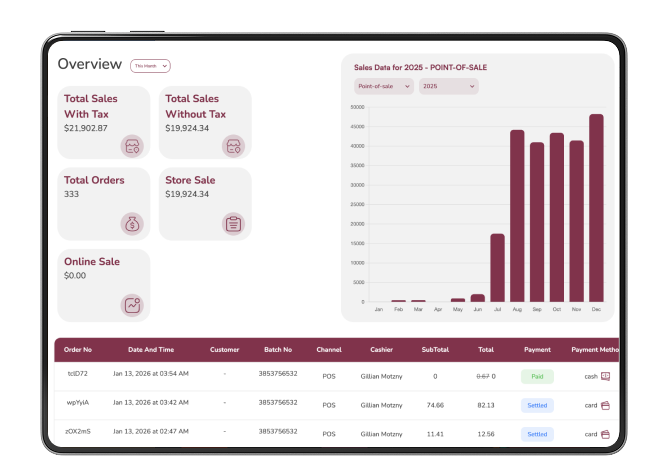Click the money bag icon in Total Orders card

[x=132, y=224]
